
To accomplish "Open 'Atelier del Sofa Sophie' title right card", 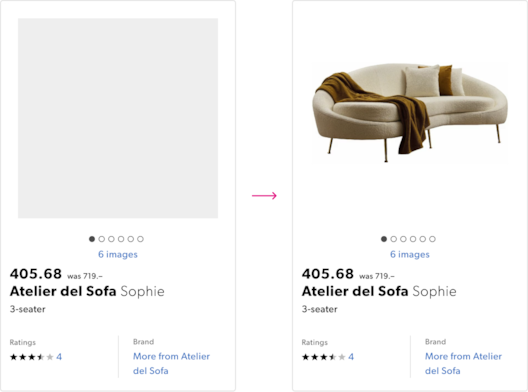I will (x=379, y=291).
